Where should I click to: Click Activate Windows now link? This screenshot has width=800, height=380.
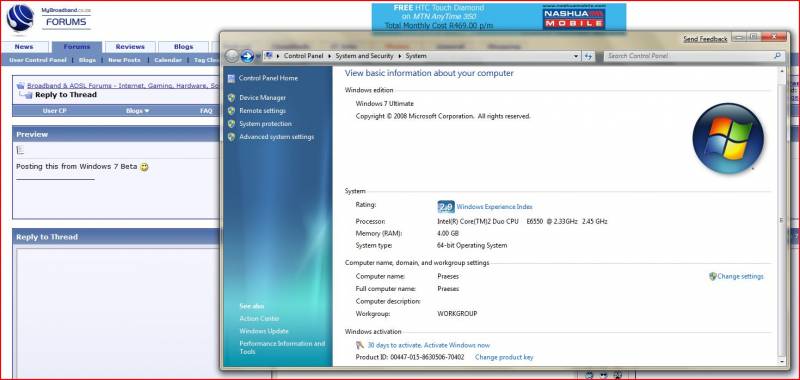tap(457, 345)
